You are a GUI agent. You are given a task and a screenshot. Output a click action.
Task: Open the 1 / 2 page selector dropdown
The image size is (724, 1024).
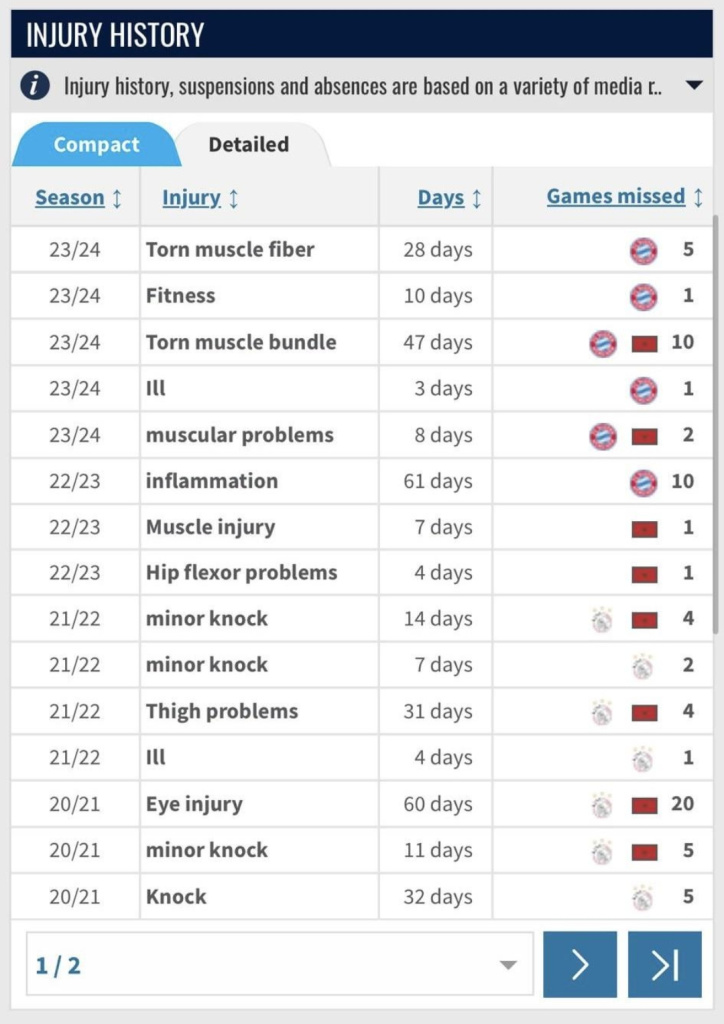click(279, 965)
